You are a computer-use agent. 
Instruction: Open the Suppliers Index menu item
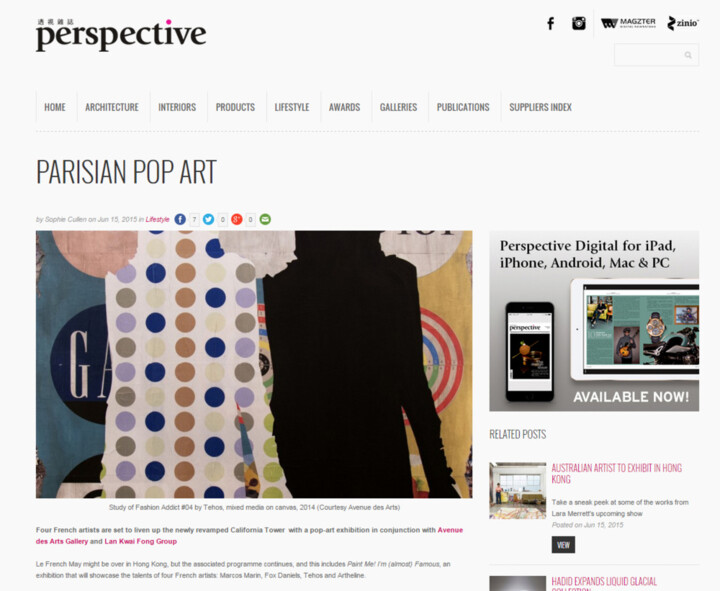click(x=540, y=107)
